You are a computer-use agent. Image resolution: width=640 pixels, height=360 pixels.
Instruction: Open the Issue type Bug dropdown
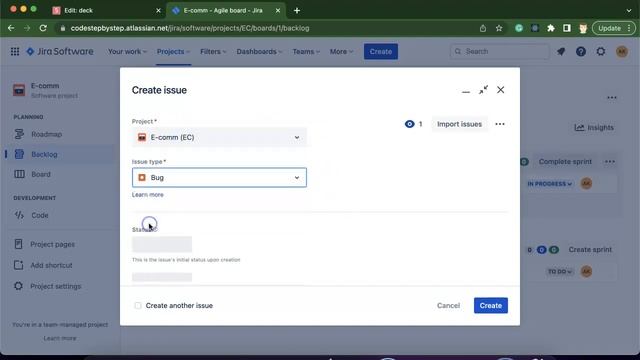(x=219, y=178)
